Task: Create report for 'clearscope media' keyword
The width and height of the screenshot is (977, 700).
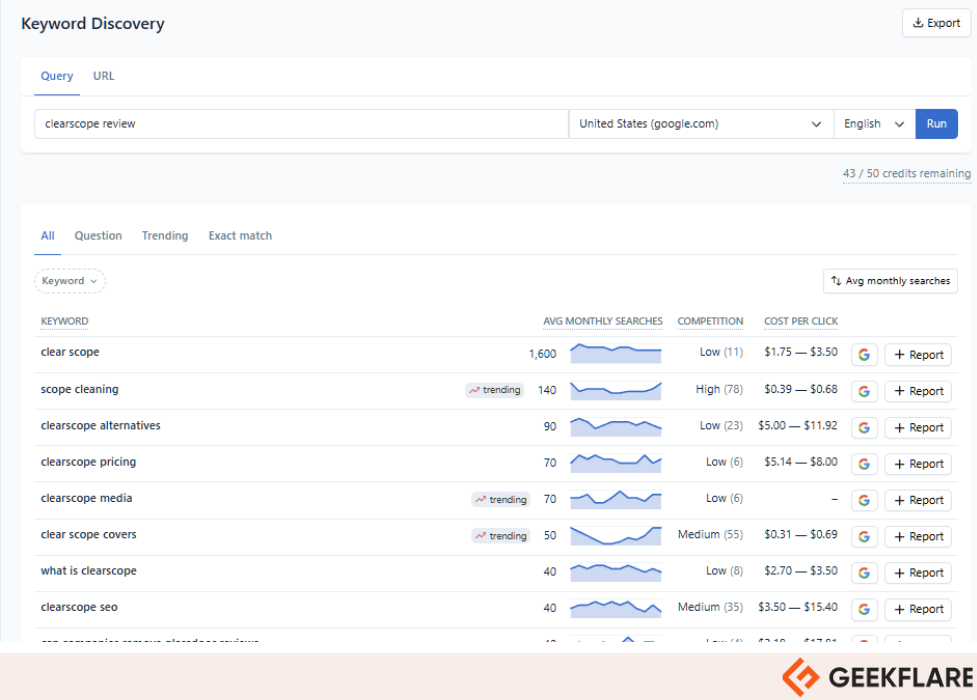Action: (918, 500)
